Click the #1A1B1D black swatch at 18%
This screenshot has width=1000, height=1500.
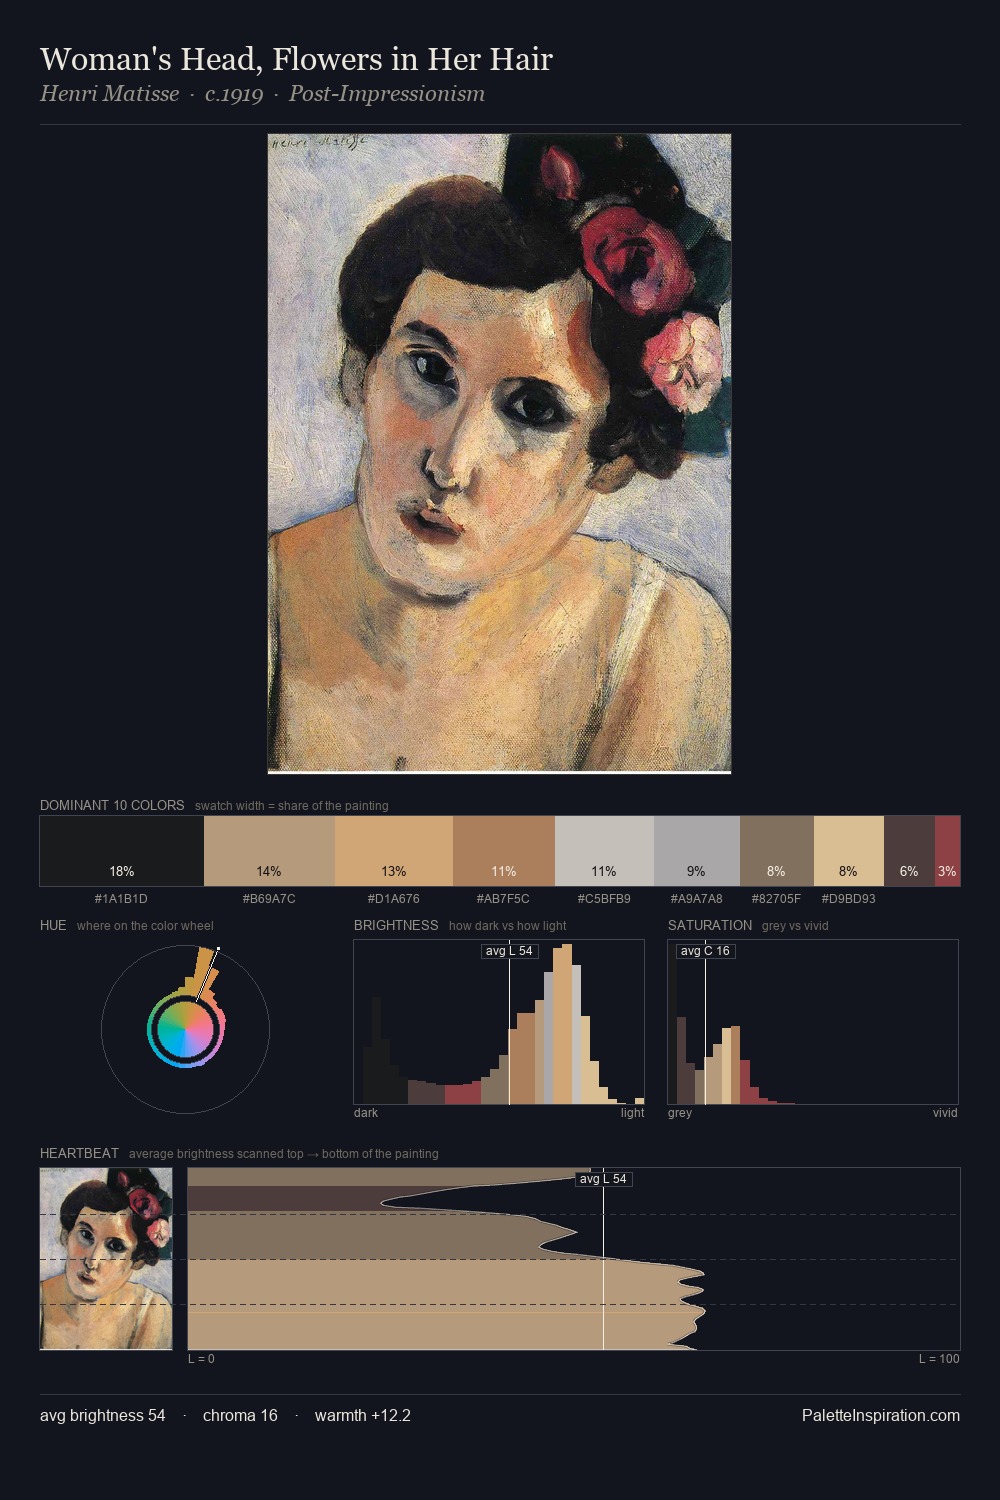[122, 851]
